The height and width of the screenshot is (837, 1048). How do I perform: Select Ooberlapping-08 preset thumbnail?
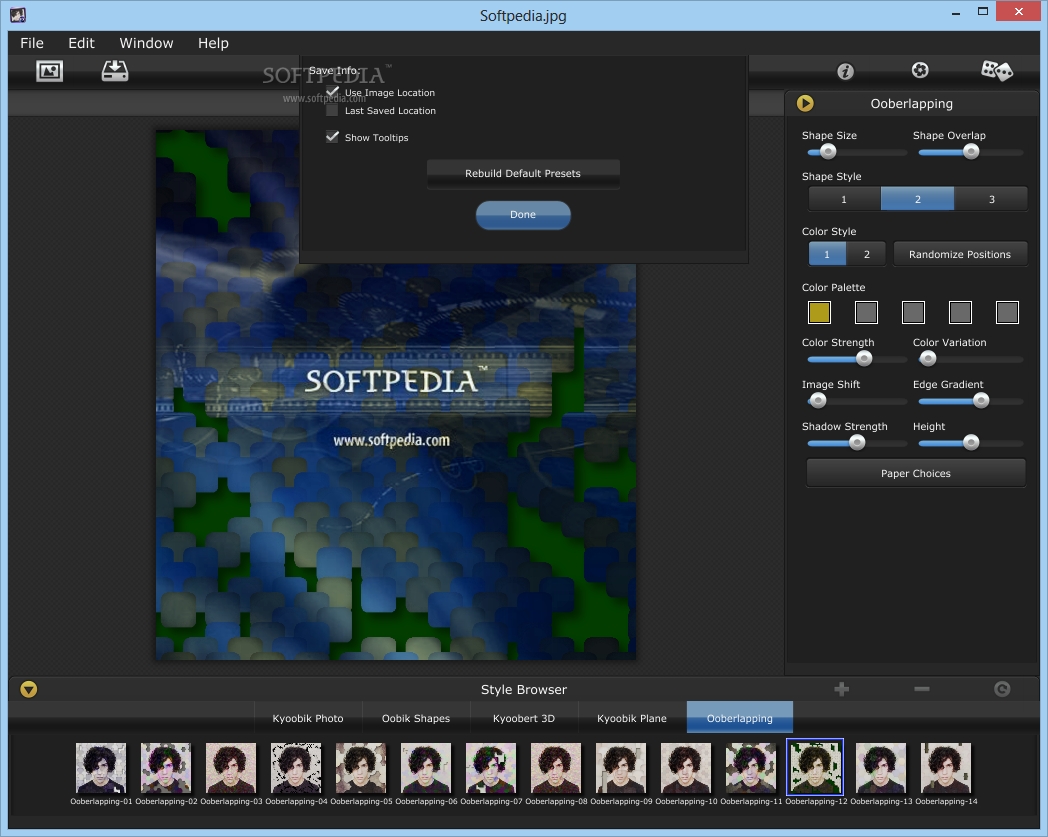pos(556,767)
